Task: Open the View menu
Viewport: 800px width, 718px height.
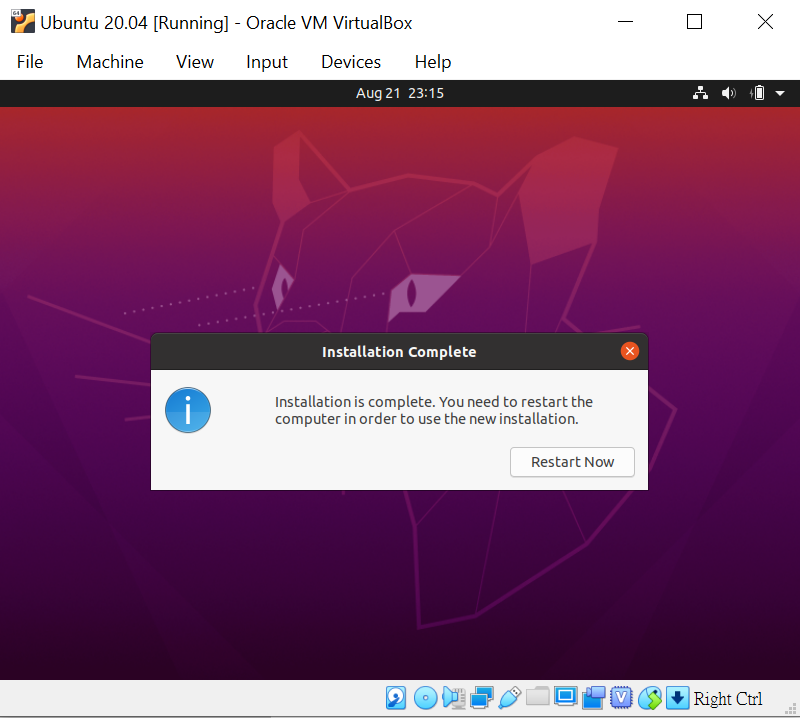Action: click(195, 62)
